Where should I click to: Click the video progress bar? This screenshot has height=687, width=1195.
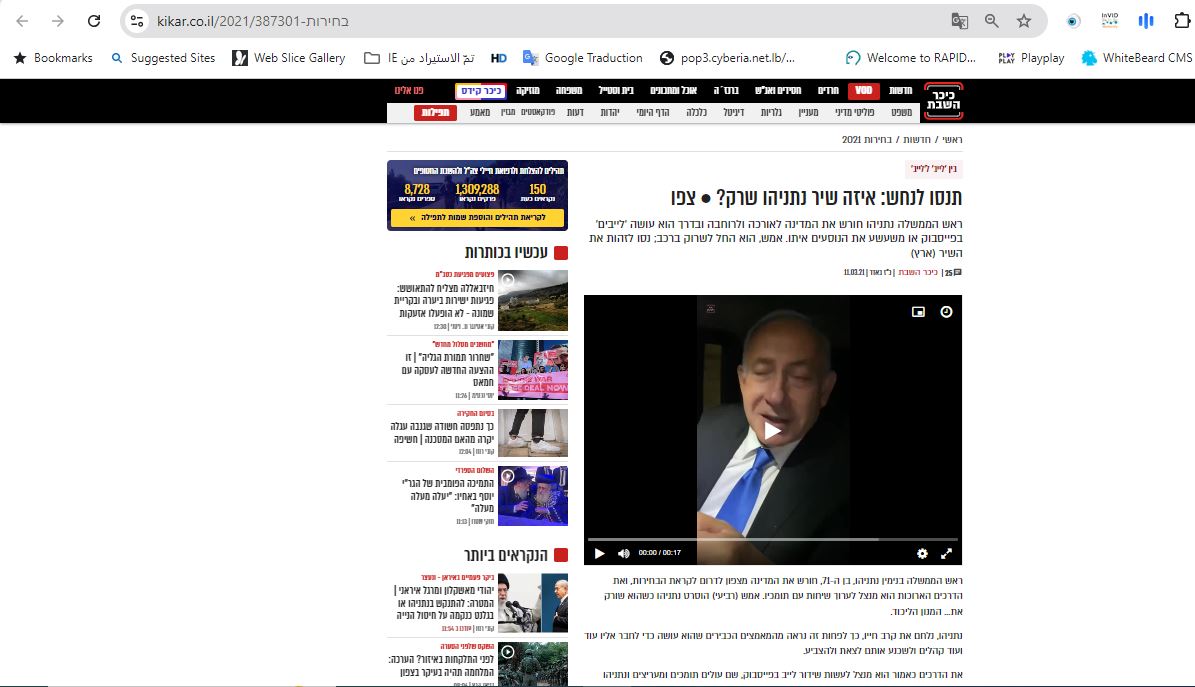pos(772,539)
